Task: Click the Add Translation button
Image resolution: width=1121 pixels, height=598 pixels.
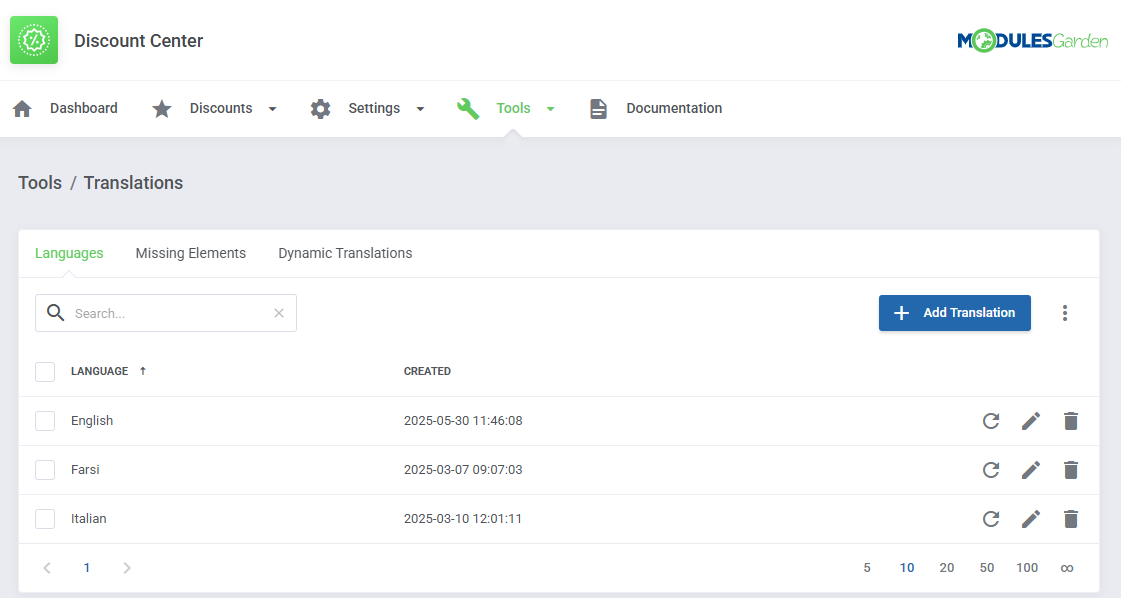Action: click(954, 313)
